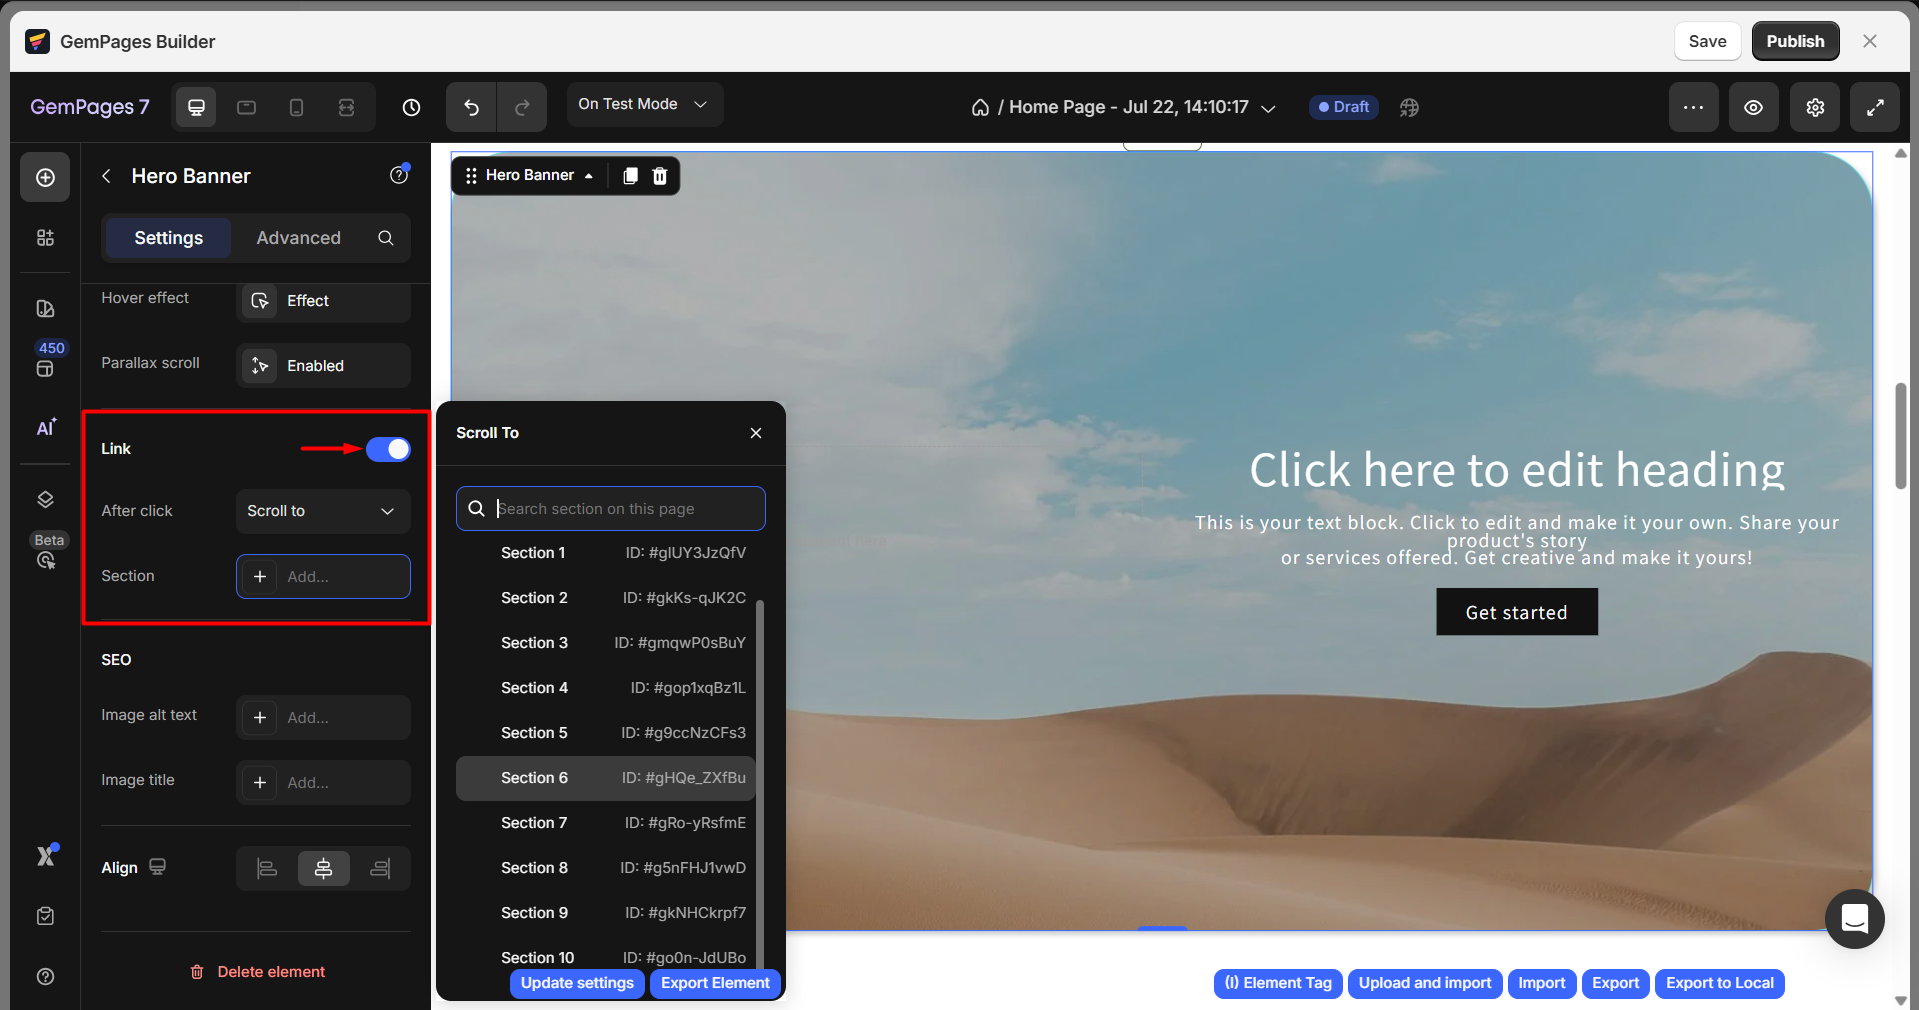Select center alignment option
Screen dimensions: 1919x1010
coord(323,868)
